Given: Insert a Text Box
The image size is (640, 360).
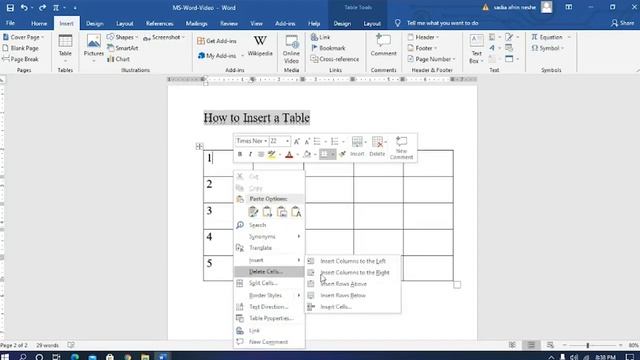Looking at the screenshot, I should click(x=476, y=49).
